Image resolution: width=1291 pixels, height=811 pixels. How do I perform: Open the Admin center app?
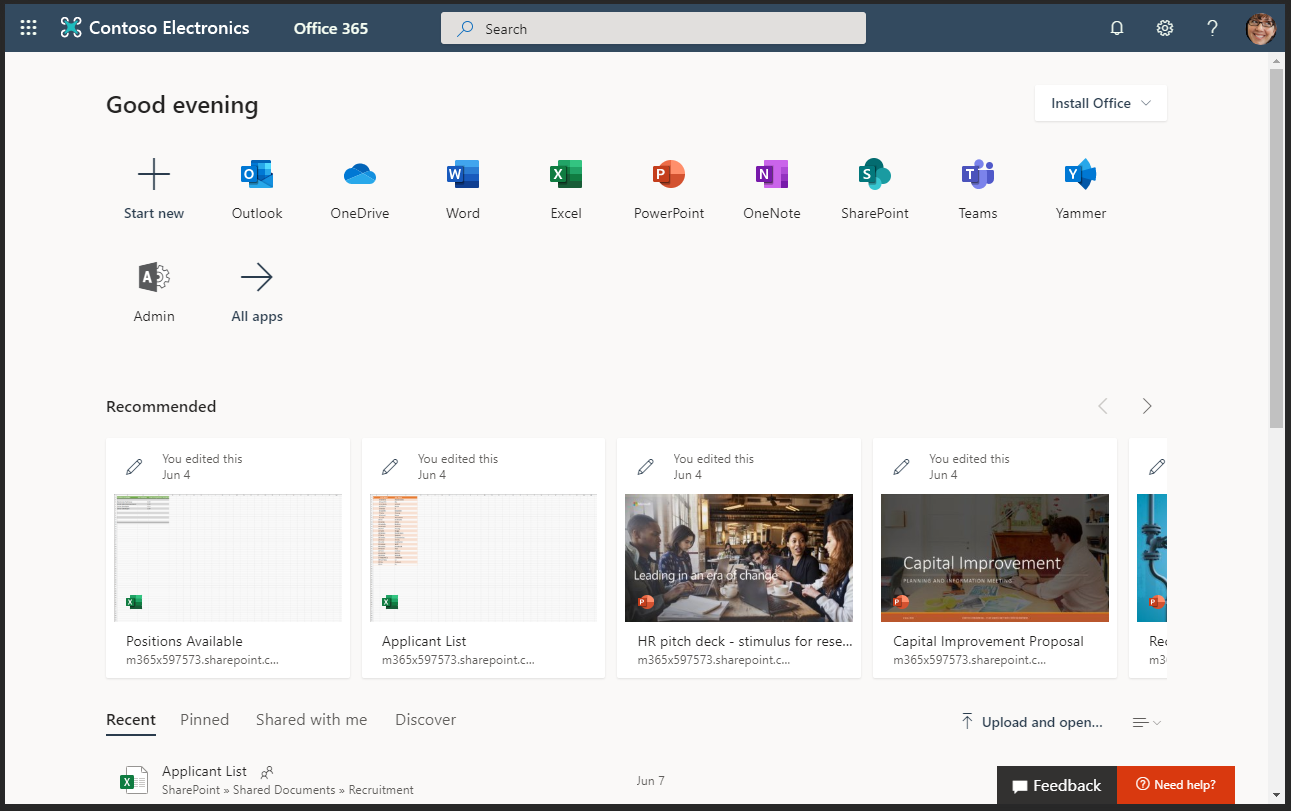pyautogui.click(x=154, y=277)
